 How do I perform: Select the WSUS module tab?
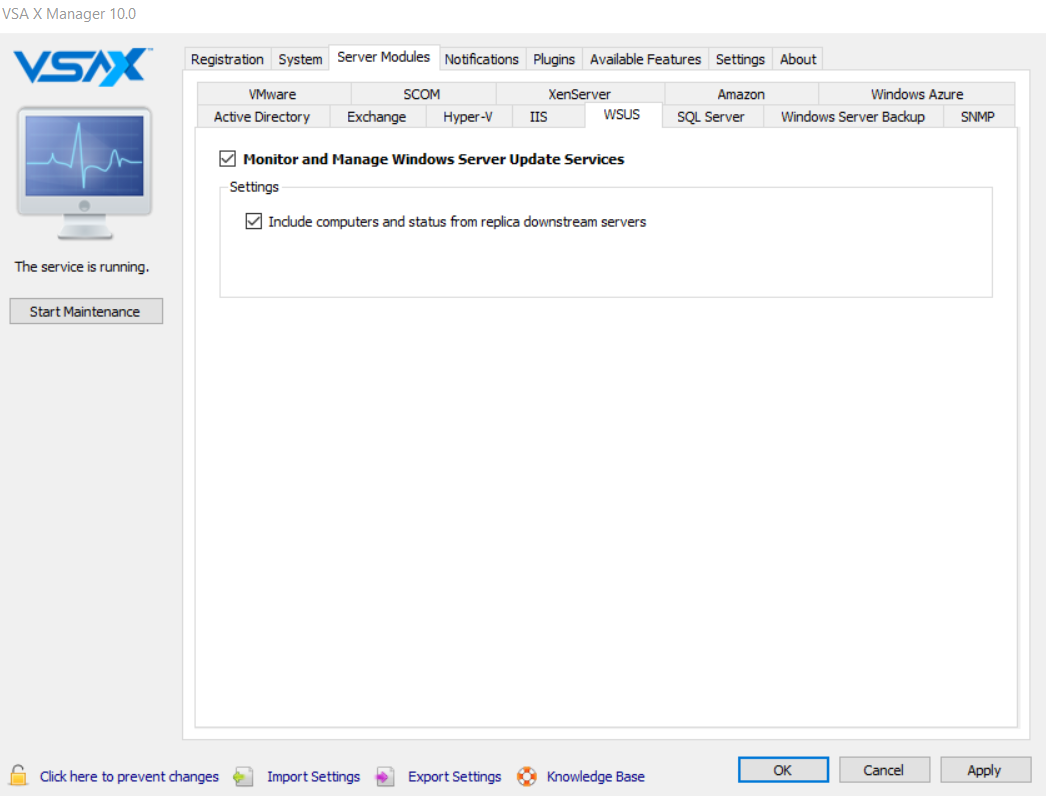click(622, 115)
